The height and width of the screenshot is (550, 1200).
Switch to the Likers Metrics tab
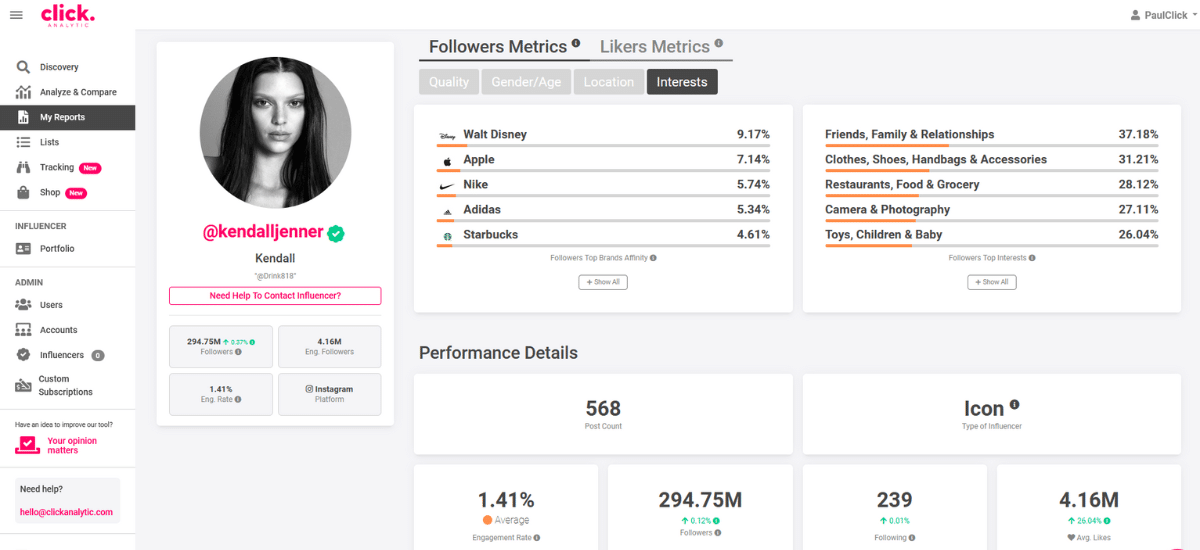click(655, 47)
